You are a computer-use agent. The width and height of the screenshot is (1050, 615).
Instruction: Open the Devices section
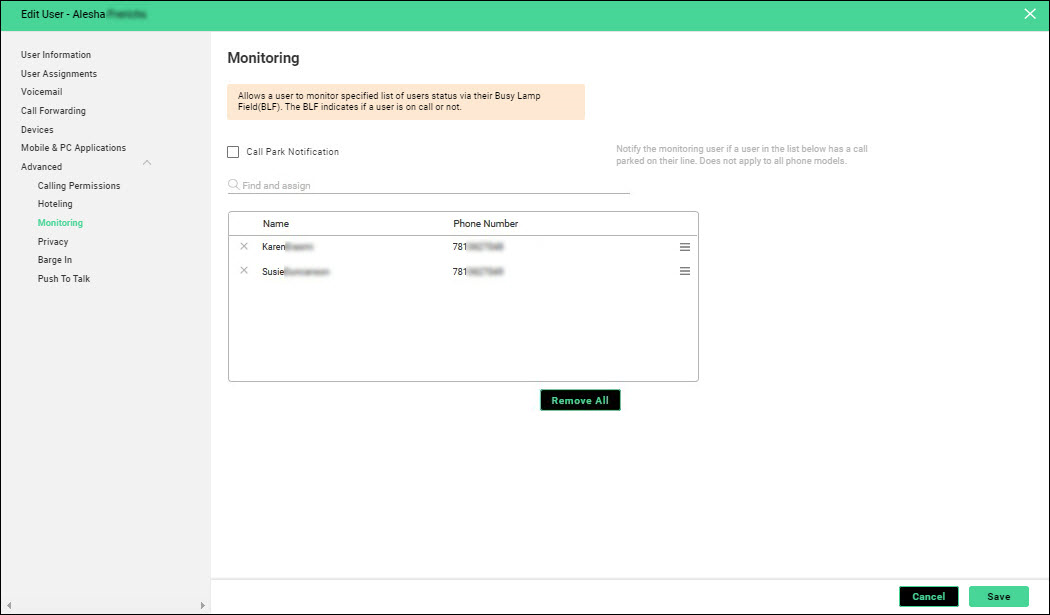pos(37,130)
